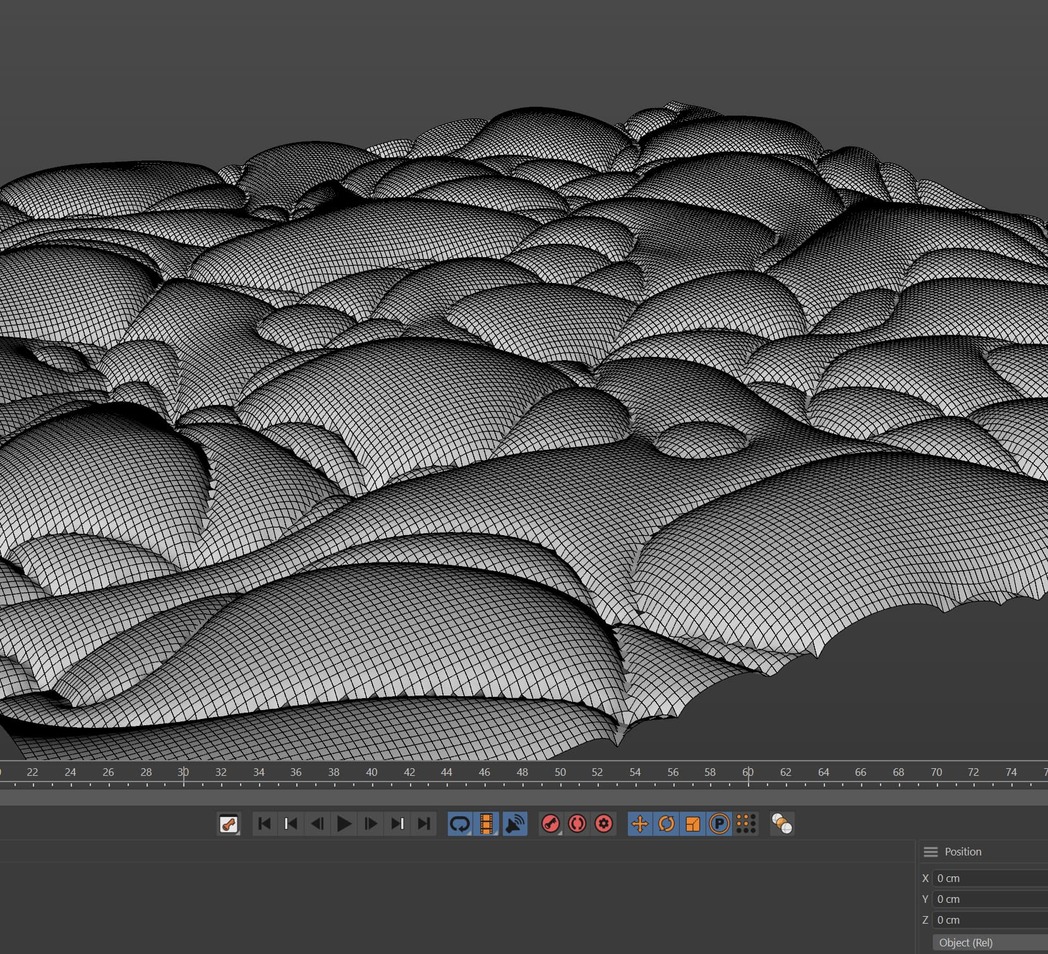This screenshot has height=954, width=1048.
Task: Open the Object (Rel) coordinate dropdown
Action: point(988,943)
